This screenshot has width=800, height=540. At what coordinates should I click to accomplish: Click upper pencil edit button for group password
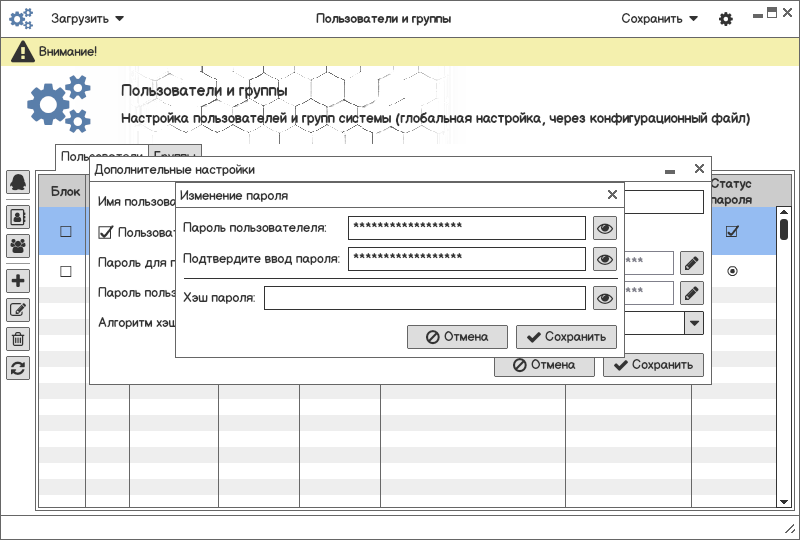[692, 263]
